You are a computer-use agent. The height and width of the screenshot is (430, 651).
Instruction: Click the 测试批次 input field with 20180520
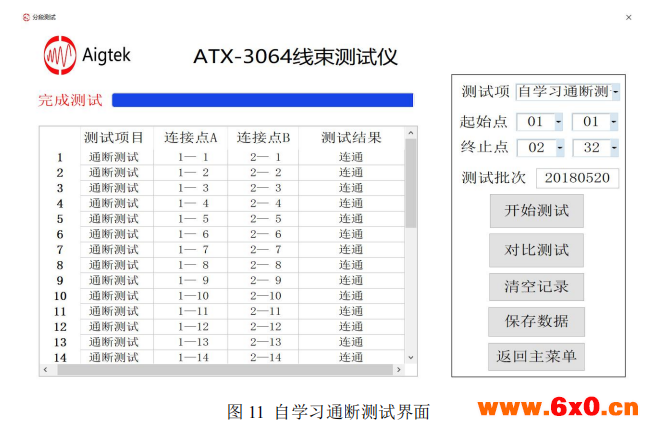coord(577,178)
